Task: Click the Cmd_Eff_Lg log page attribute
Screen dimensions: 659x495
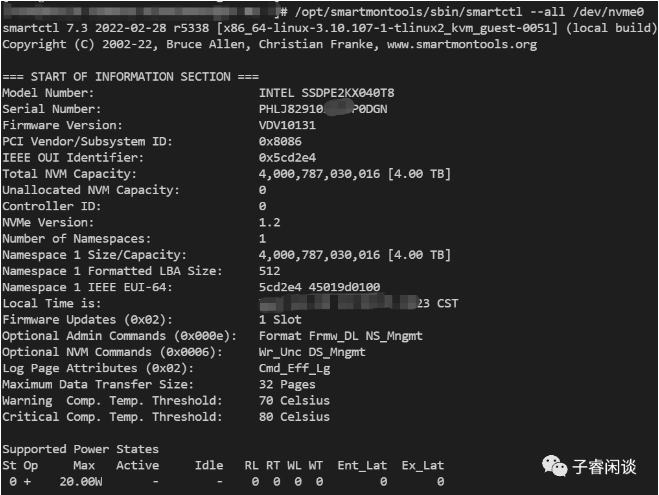Action: tap(295, 369)
